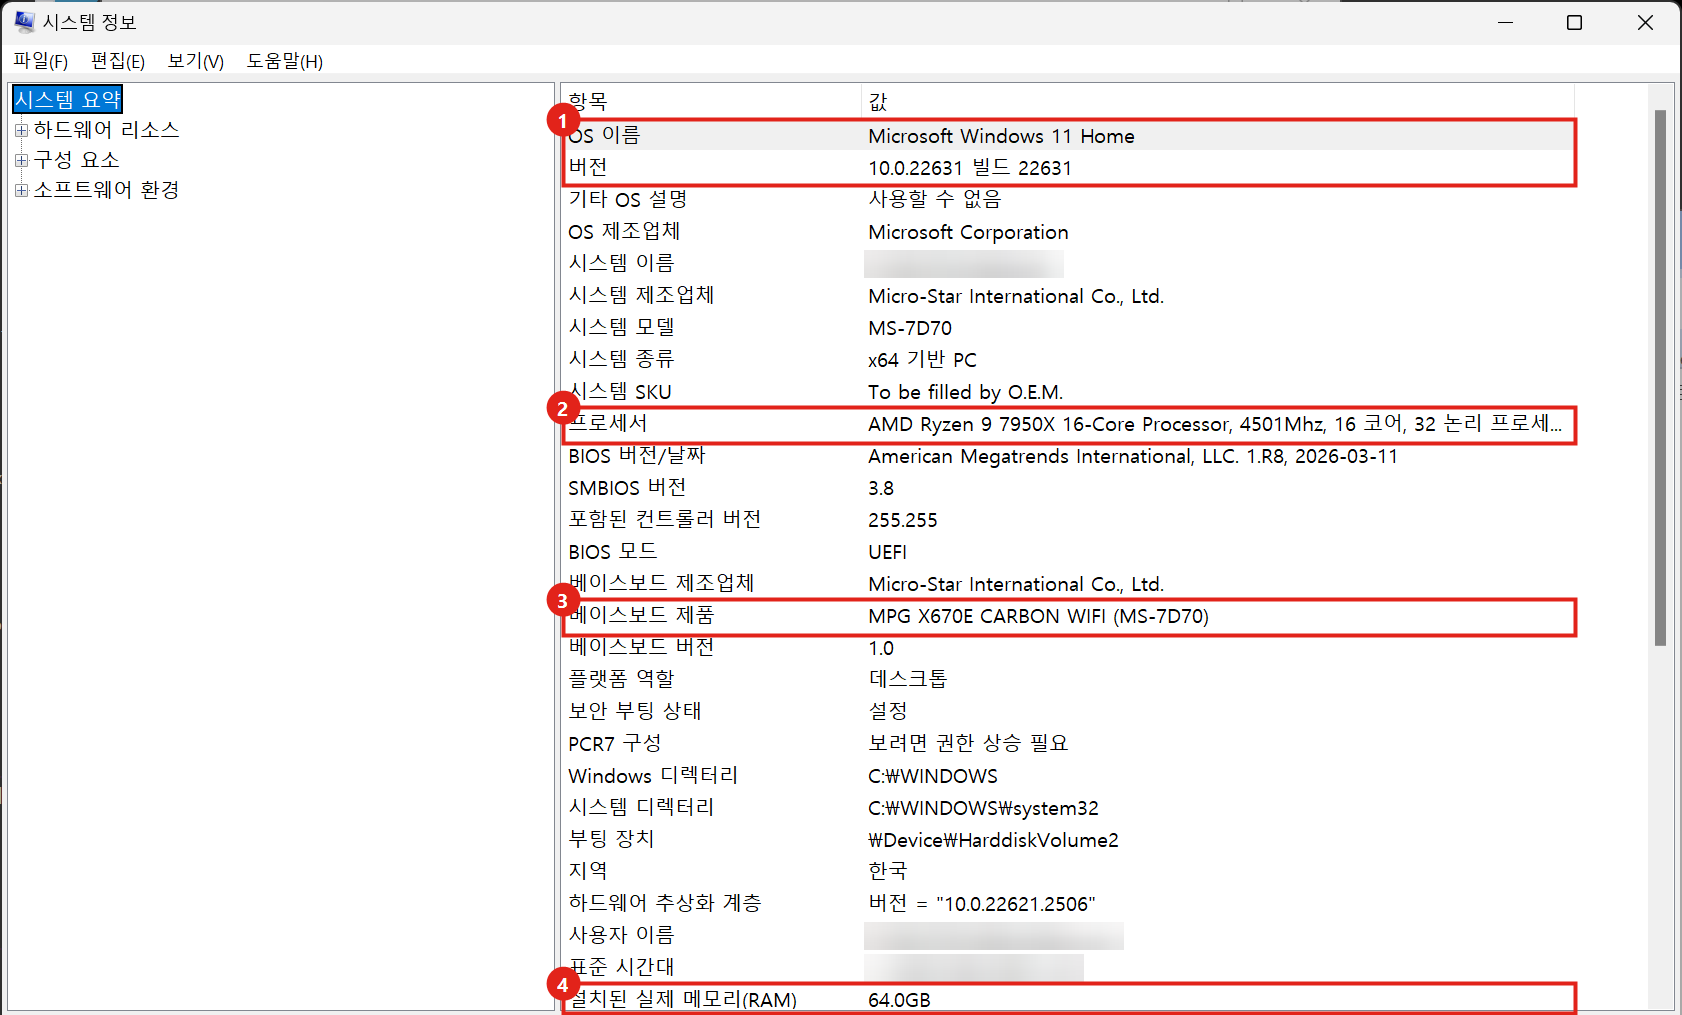
Task: Select the 베이스보드 제조업체 row
Action: 1068,584
